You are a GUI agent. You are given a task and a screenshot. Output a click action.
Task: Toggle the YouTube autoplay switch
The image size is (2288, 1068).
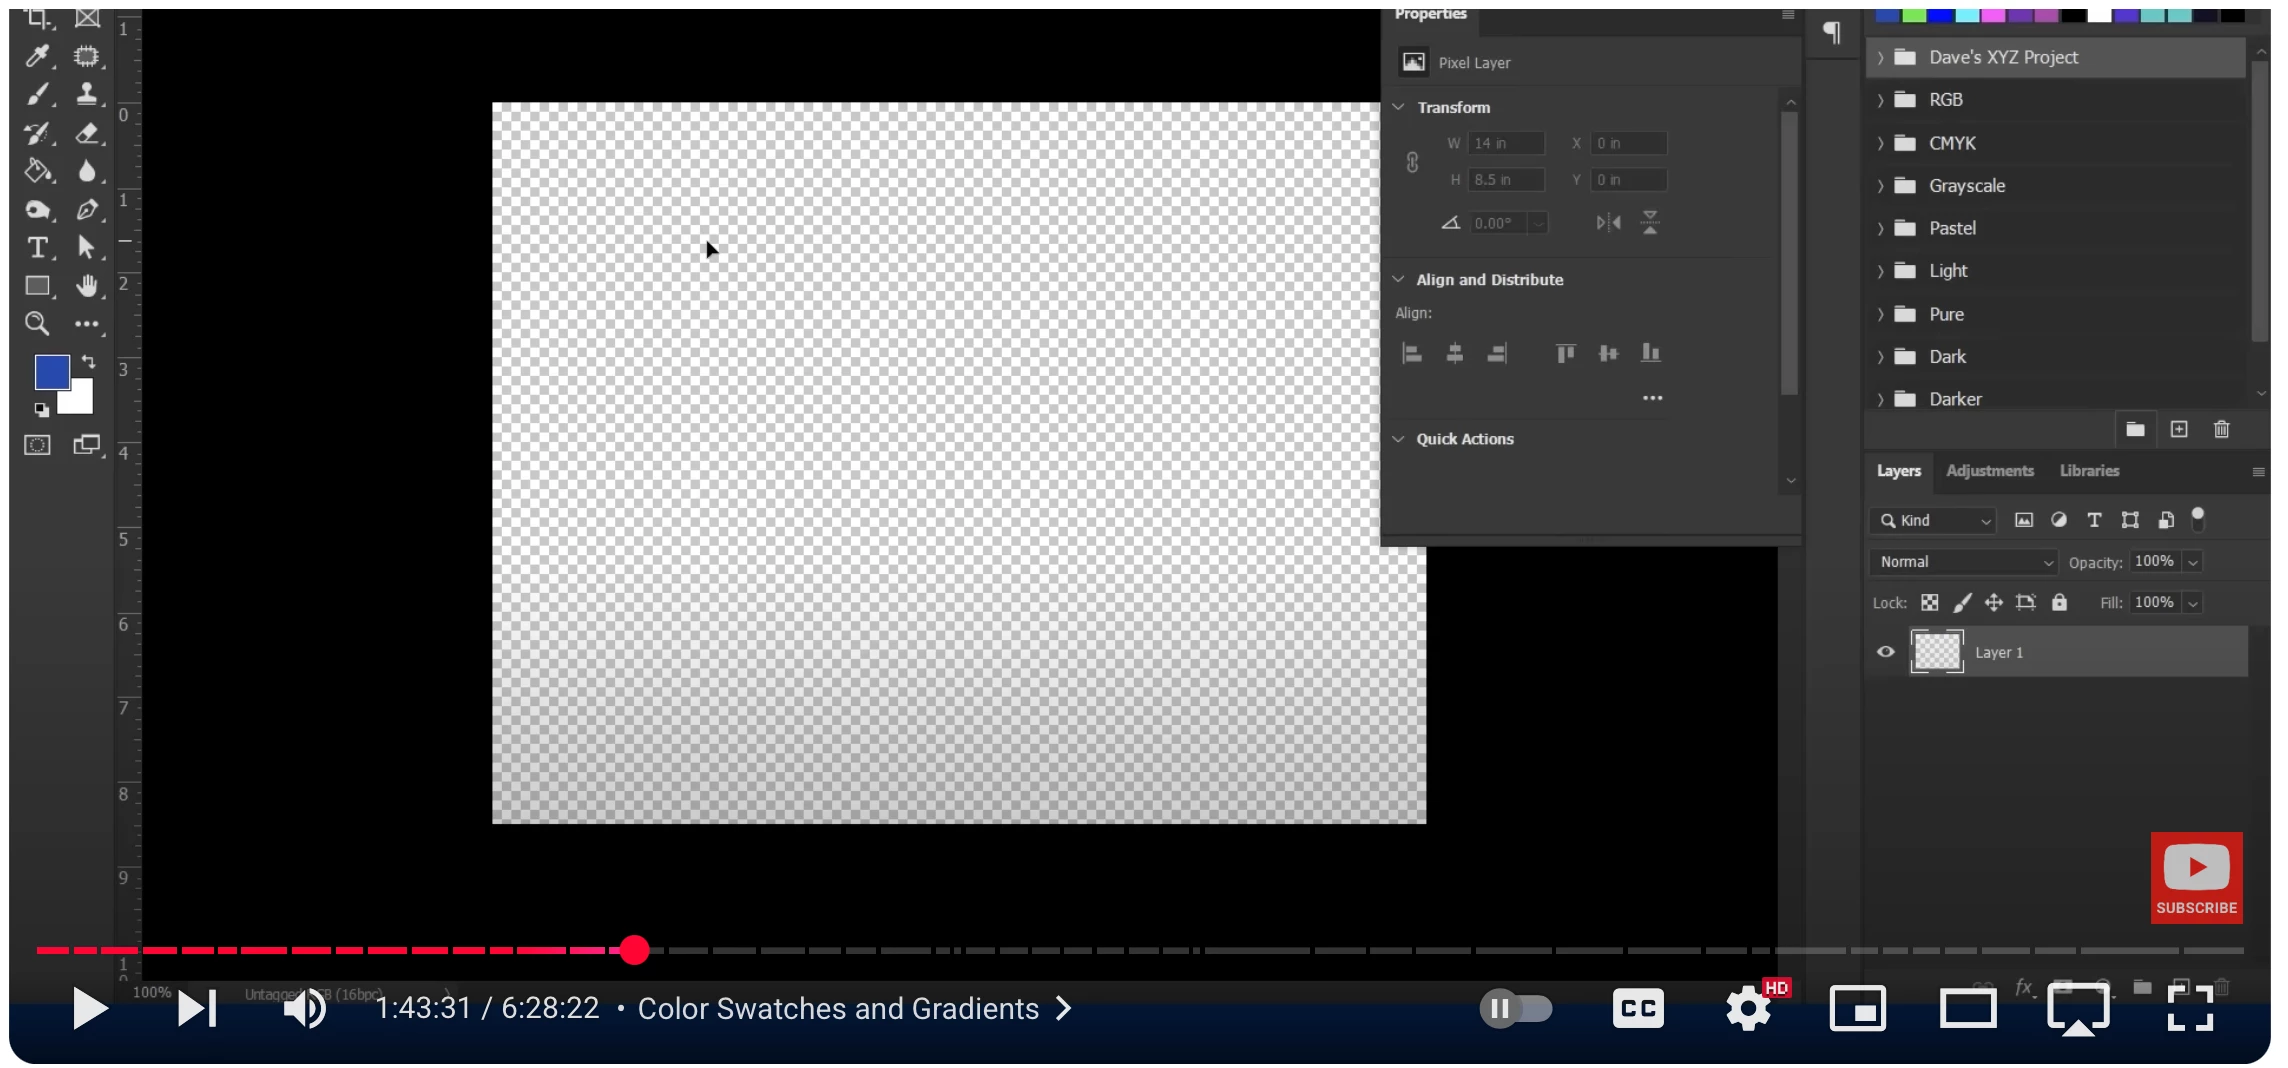pyautogui.click(x=1516, y=1008)
